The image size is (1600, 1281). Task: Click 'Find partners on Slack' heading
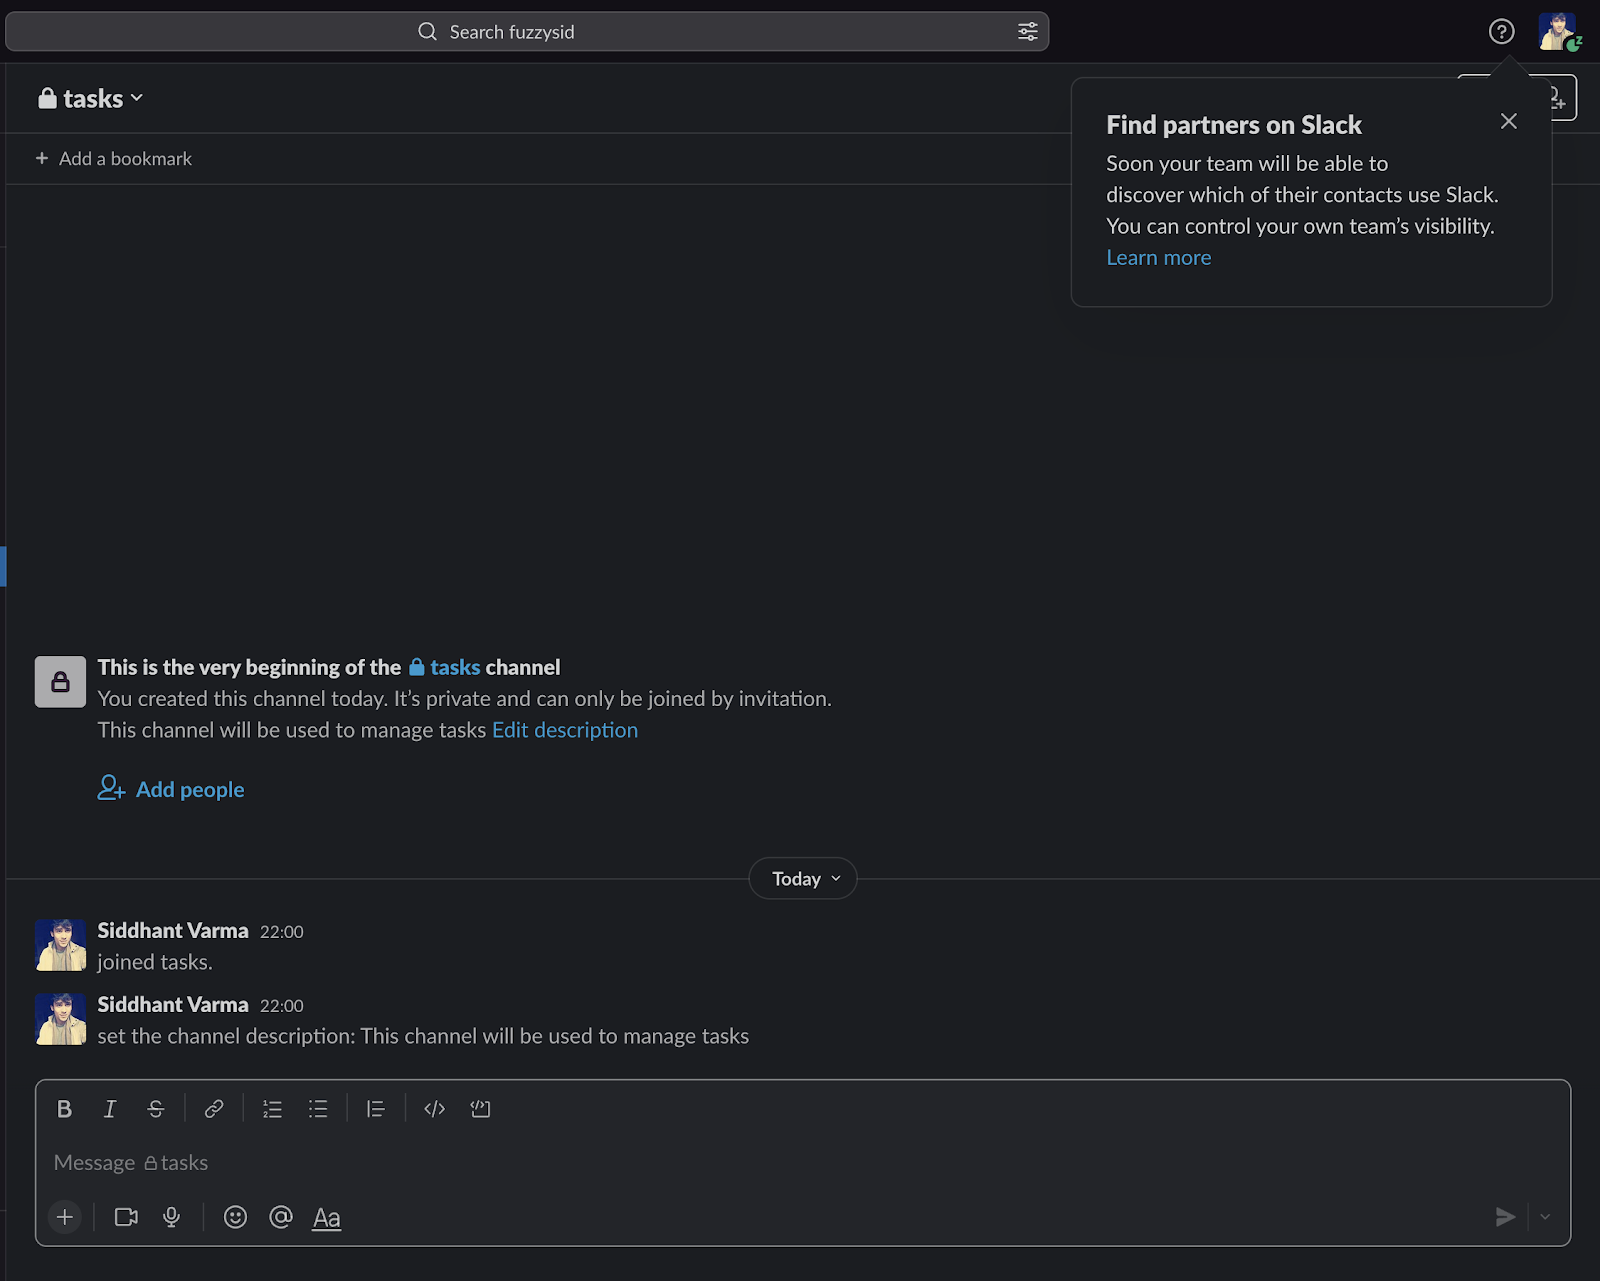coord(1234,125)
